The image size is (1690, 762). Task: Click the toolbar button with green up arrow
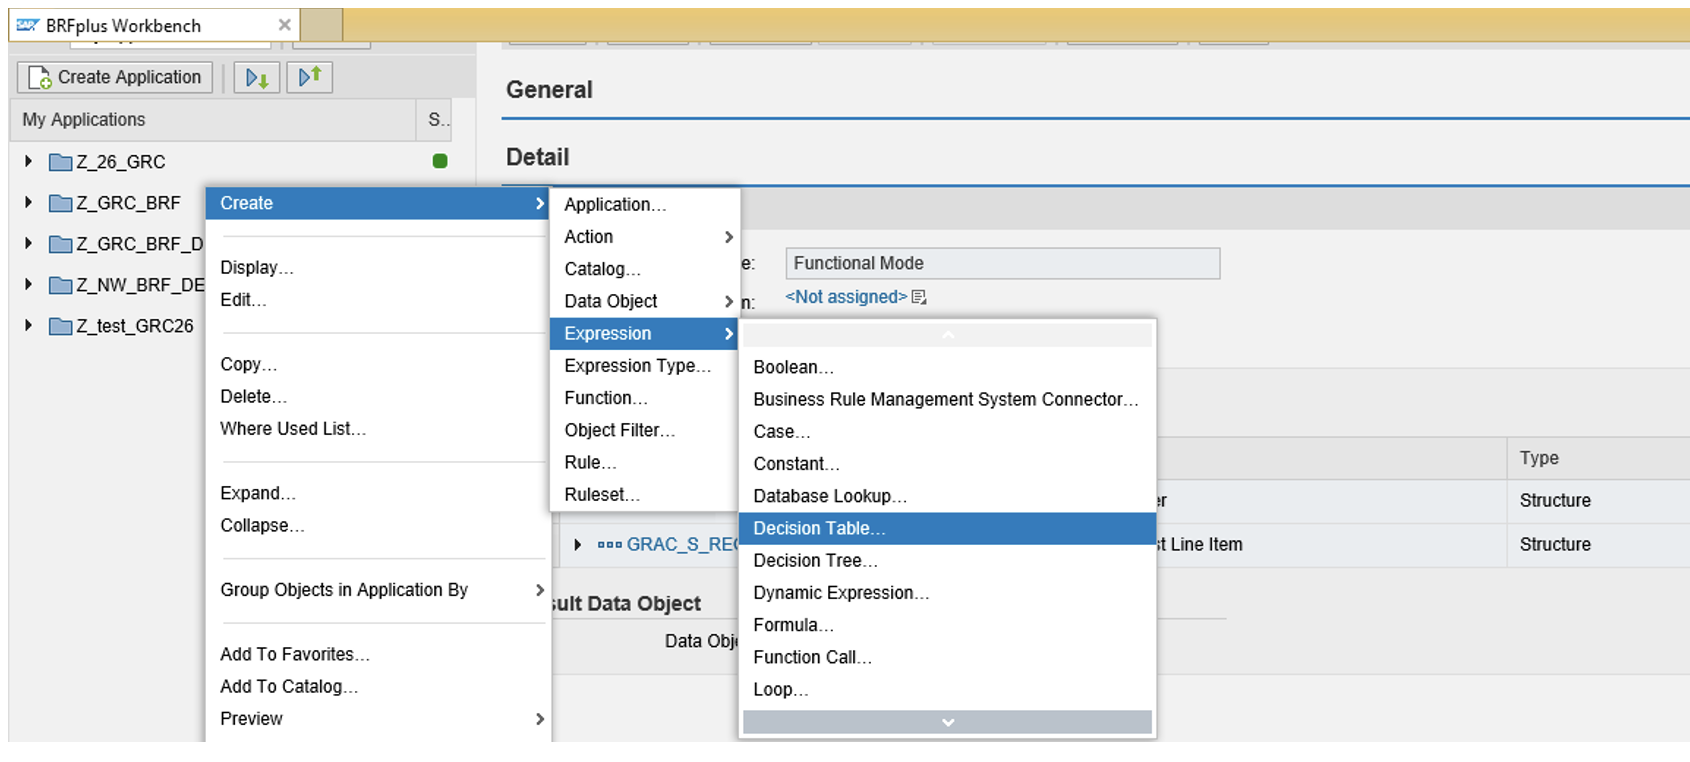(309, 77)
